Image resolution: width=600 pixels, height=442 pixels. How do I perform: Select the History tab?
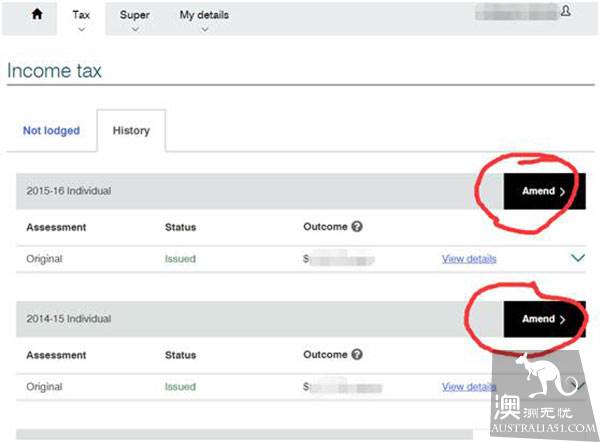point(131,130)
